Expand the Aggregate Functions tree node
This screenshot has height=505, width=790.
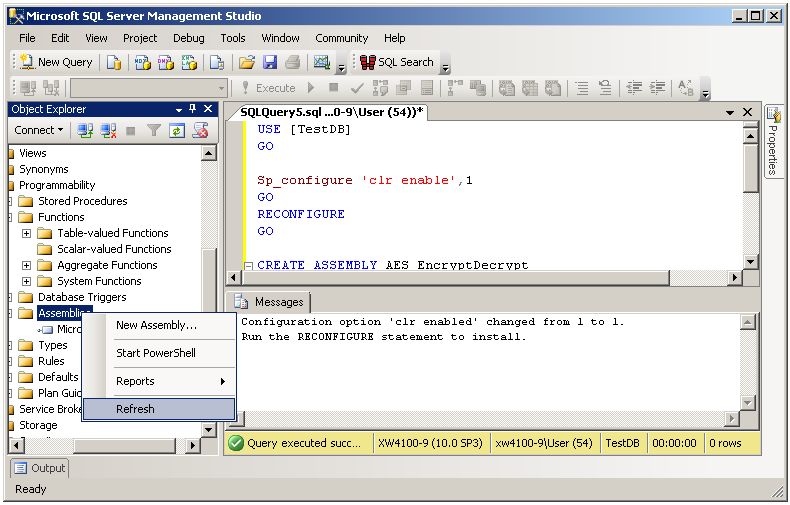pos(27,265)
